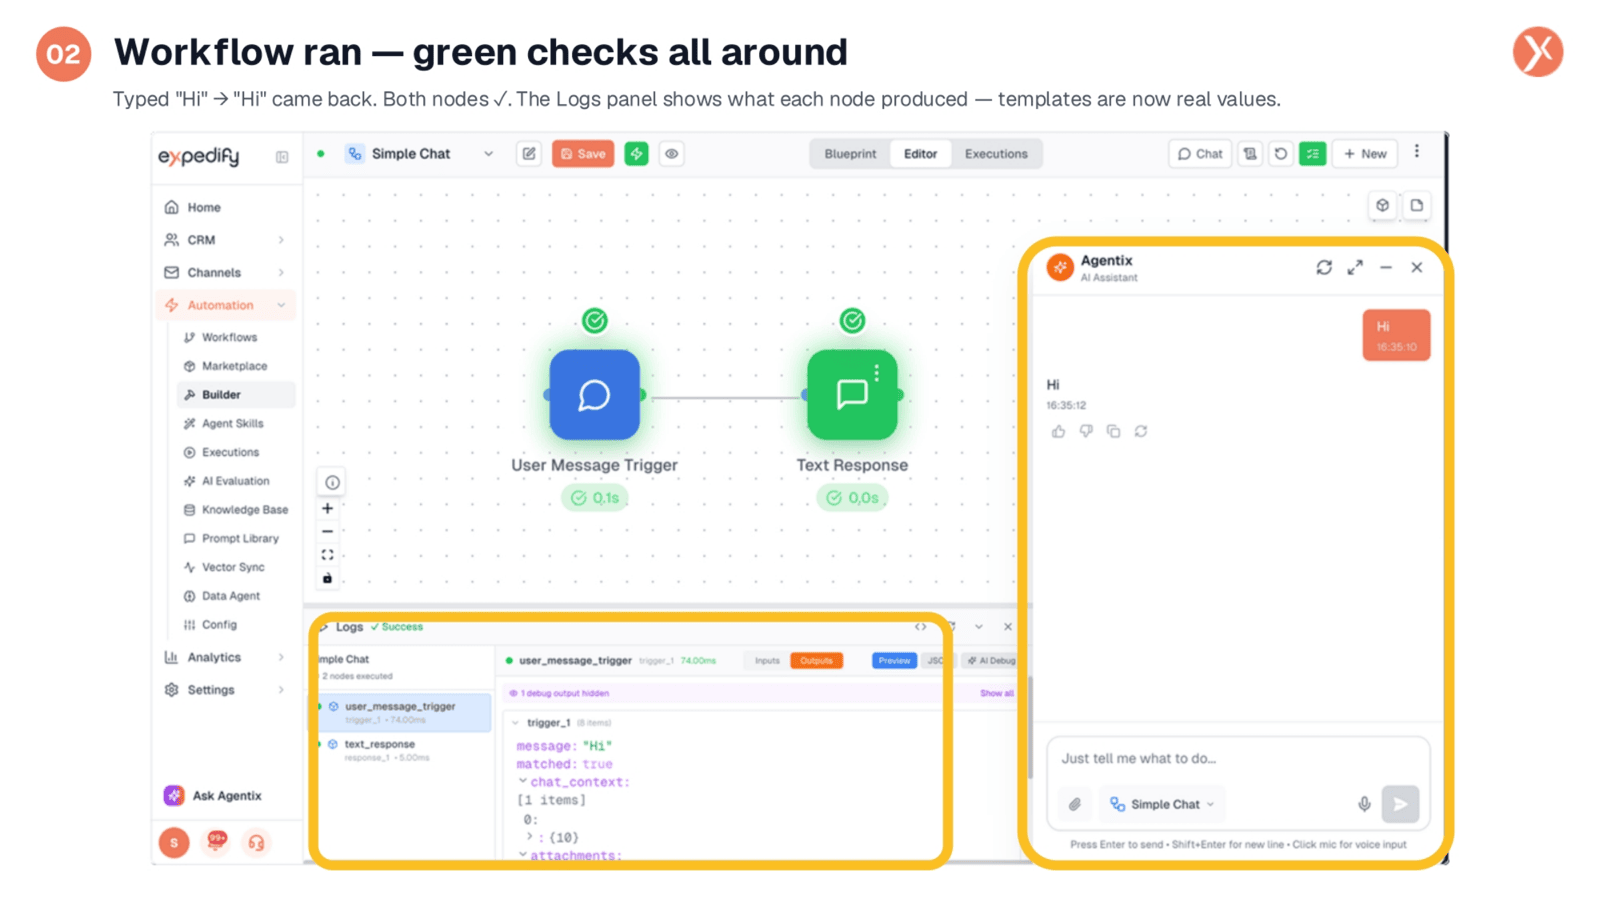Open the Text Response node three-dot menu
The image size is (1600, 900).
pyautogui.click(x=877, y=373)
